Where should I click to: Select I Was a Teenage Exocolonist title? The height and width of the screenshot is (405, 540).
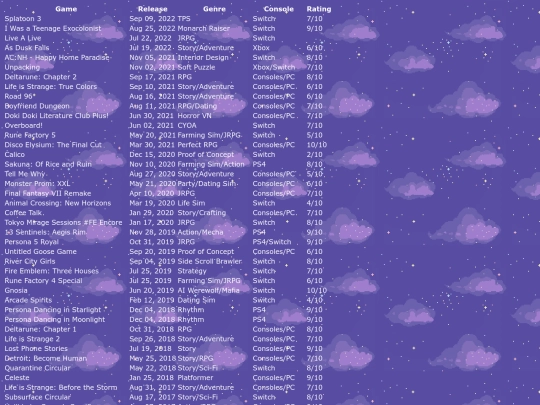(53, 28)
